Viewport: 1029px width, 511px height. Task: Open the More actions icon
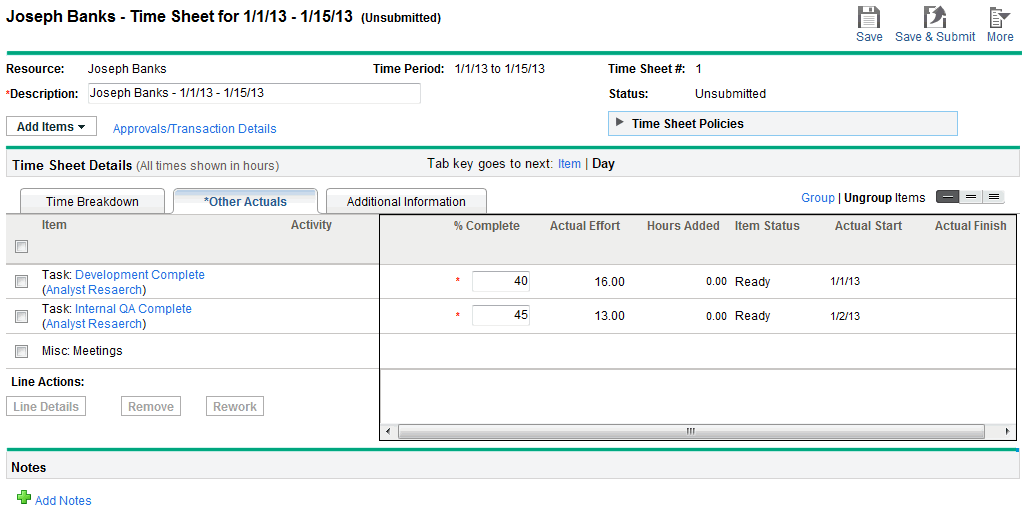point(999,17)
